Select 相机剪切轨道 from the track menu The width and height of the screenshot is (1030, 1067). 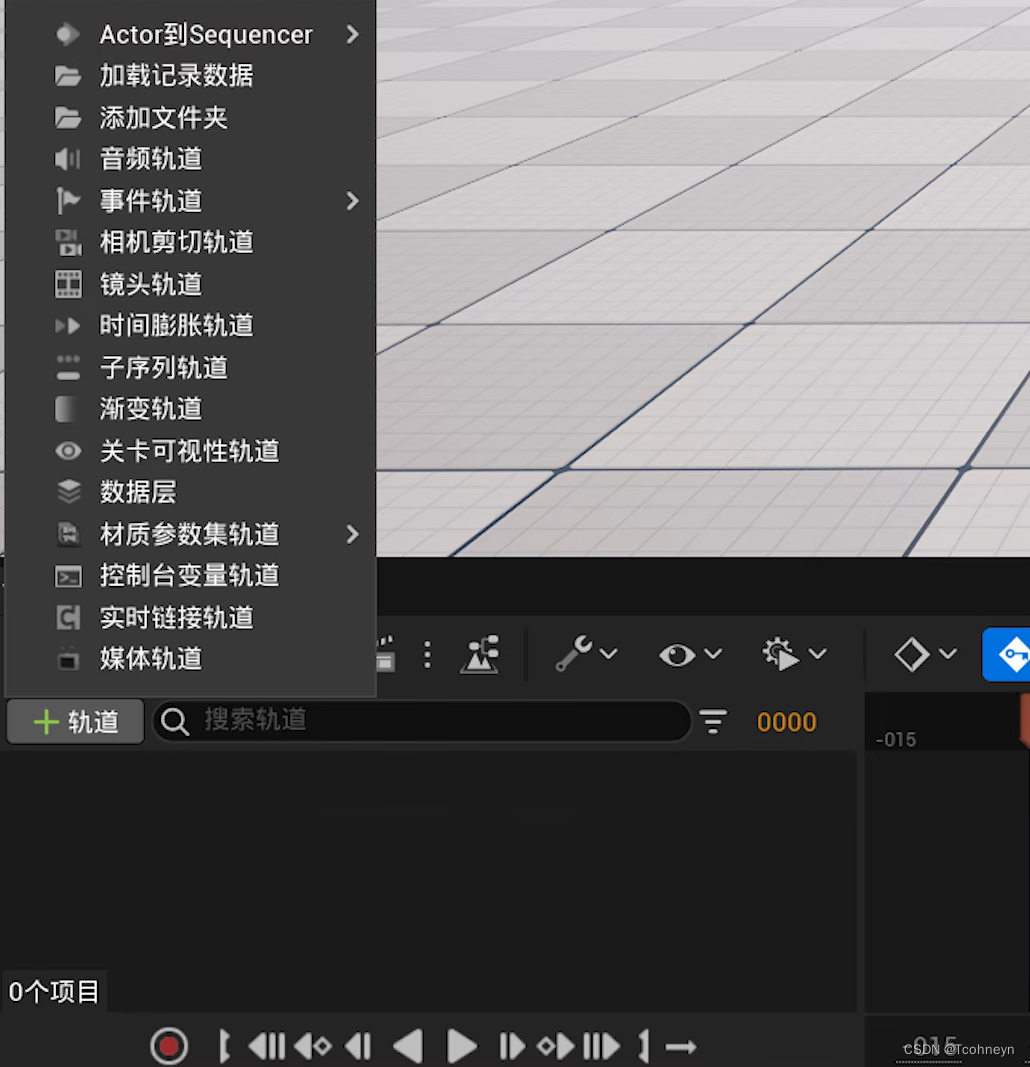click(175, 242)
